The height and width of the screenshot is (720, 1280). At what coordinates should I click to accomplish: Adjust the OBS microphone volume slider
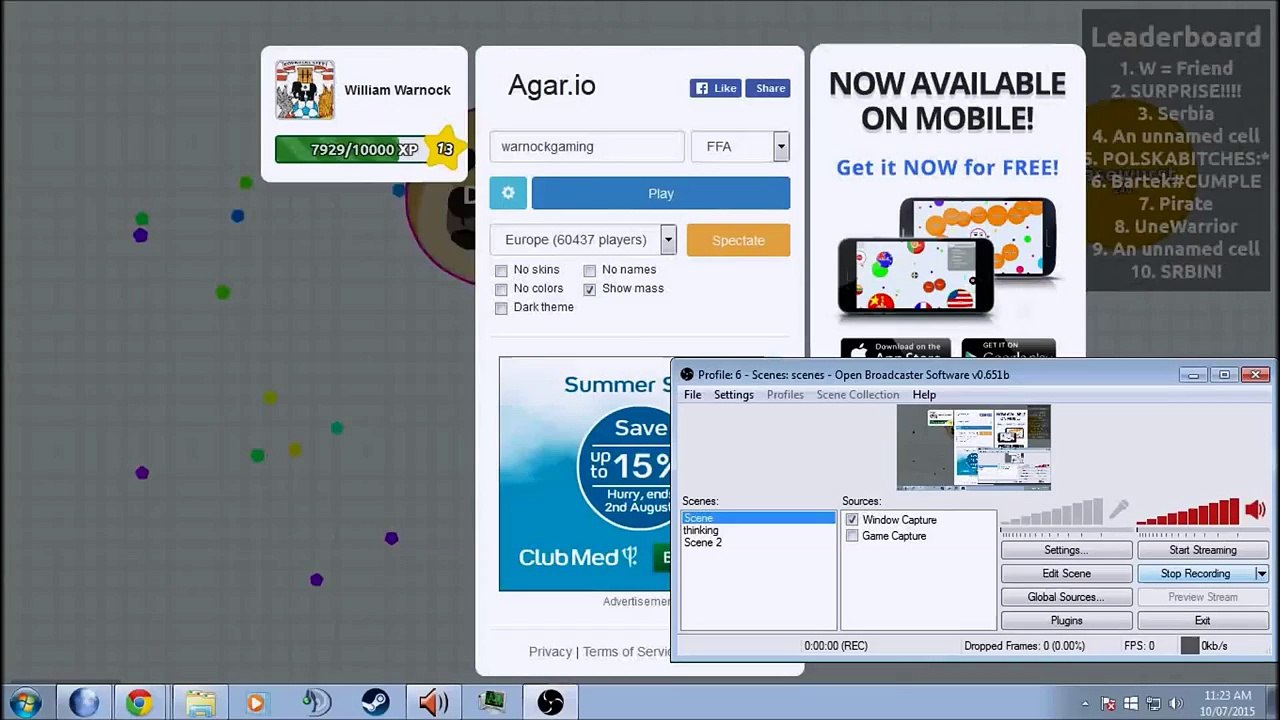point(1053,513)
